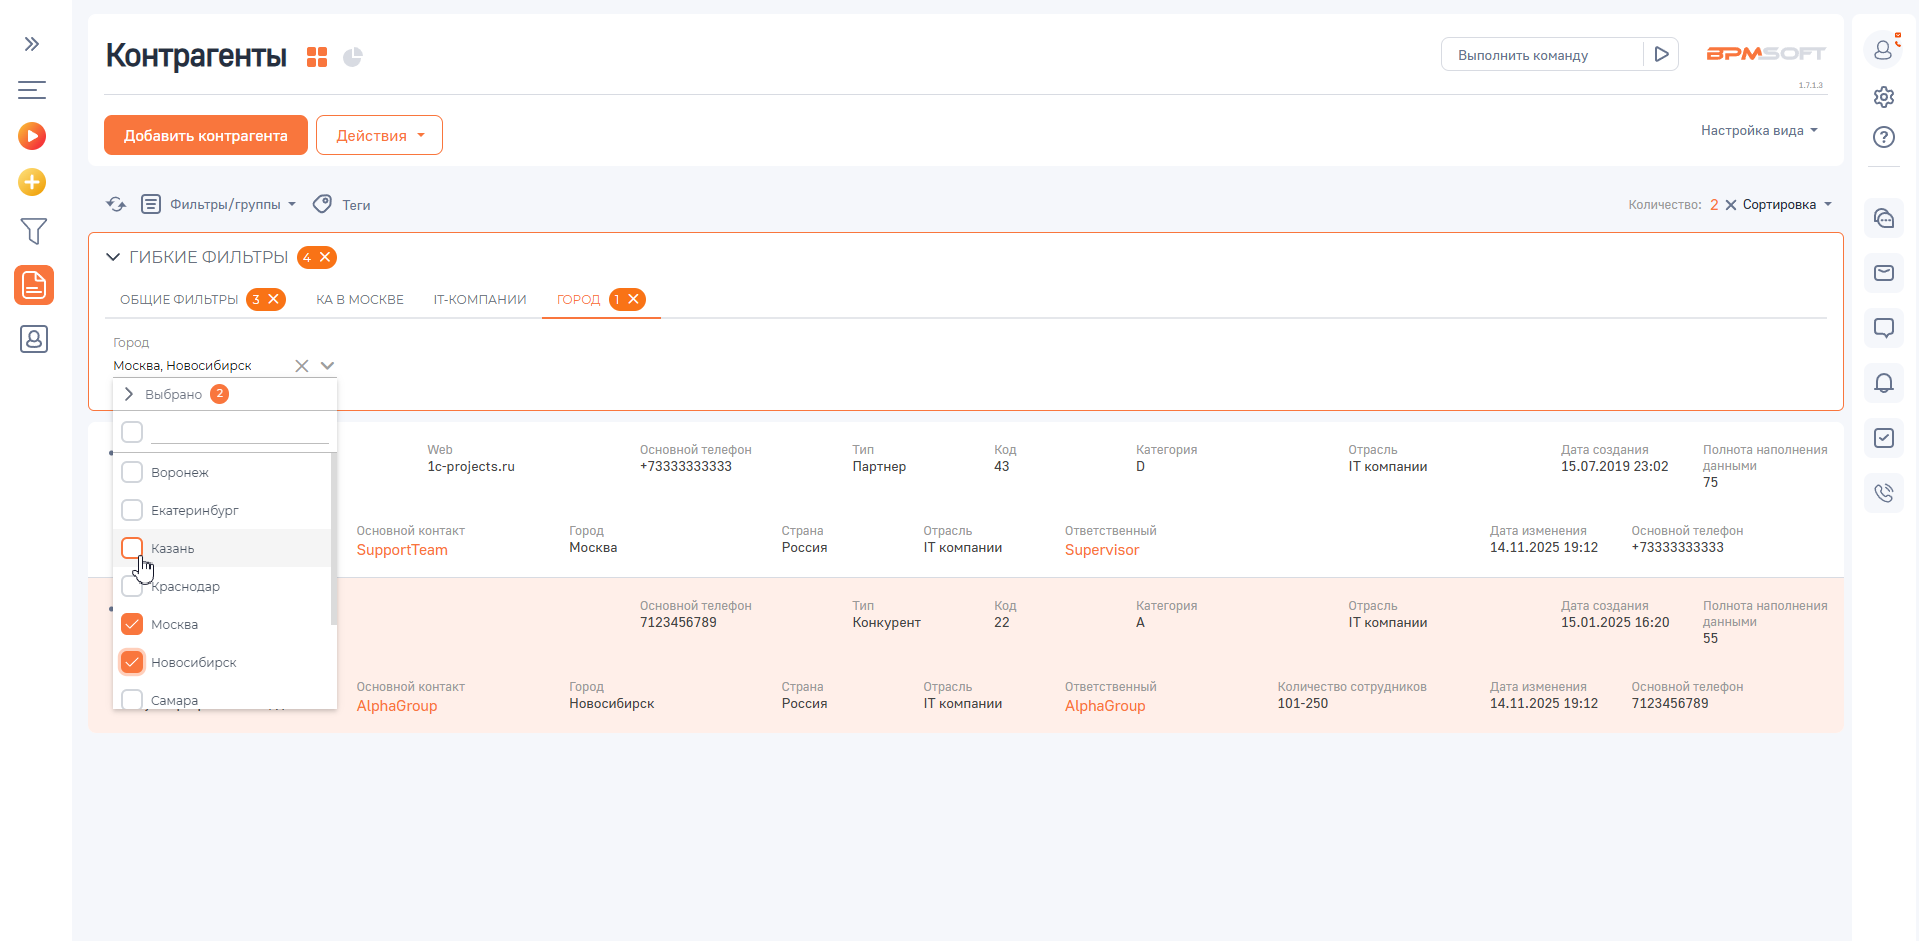Screen dimensions: 1919x941
Task: Click Добавить контрагента button
Action: pos(206,135)
